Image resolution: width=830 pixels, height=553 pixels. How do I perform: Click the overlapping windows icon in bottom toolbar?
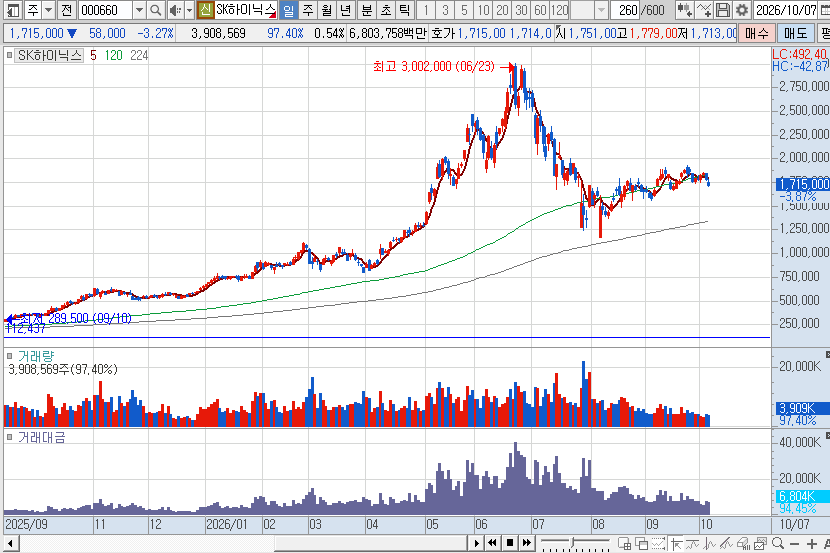point(642,543)
